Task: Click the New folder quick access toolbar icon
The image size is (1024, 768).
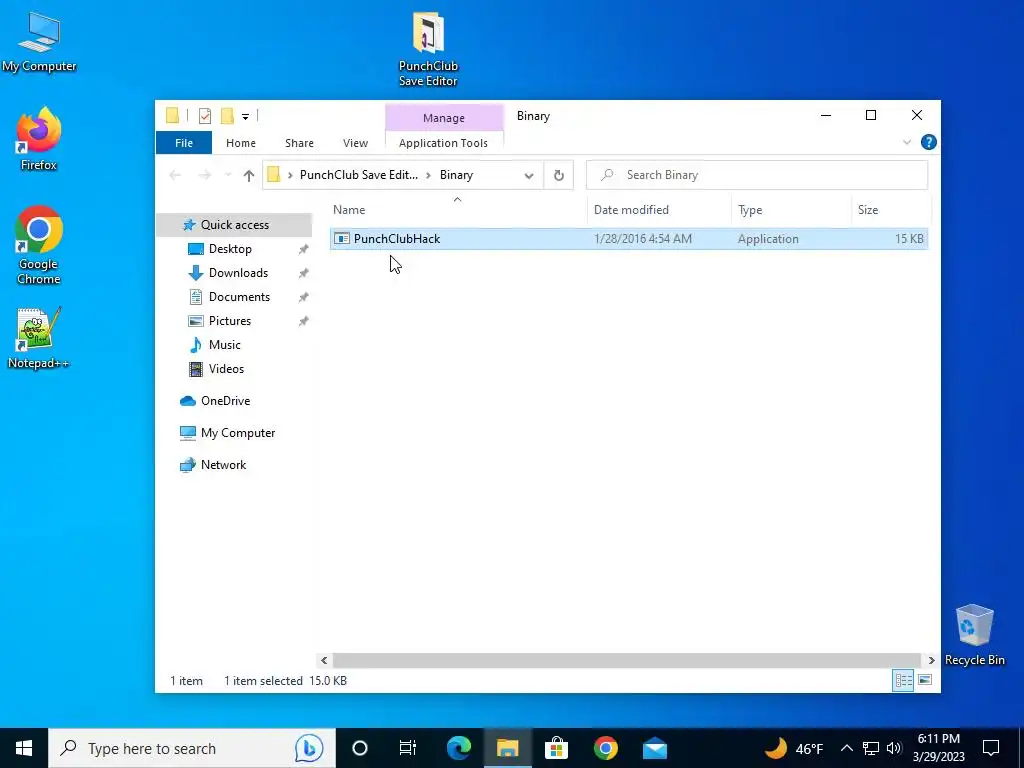Action: pos(227,116)
